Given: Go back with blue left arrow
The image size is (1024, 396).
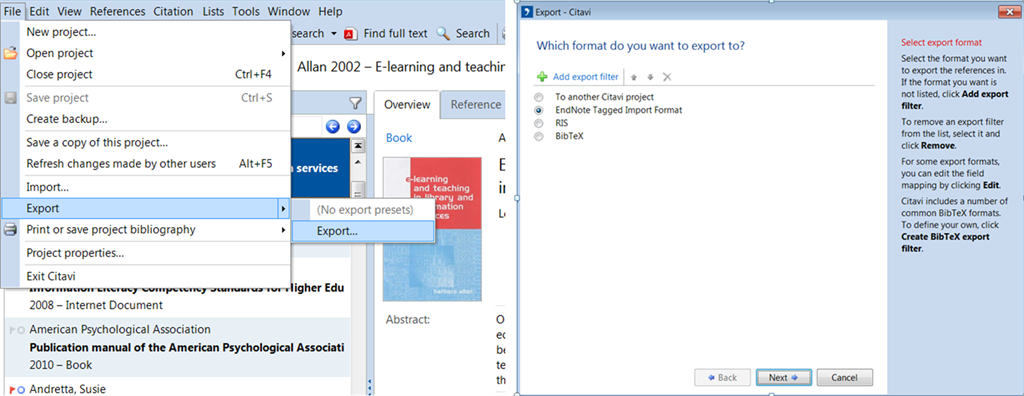Looking at the screenshot, I should click(332, 126).
